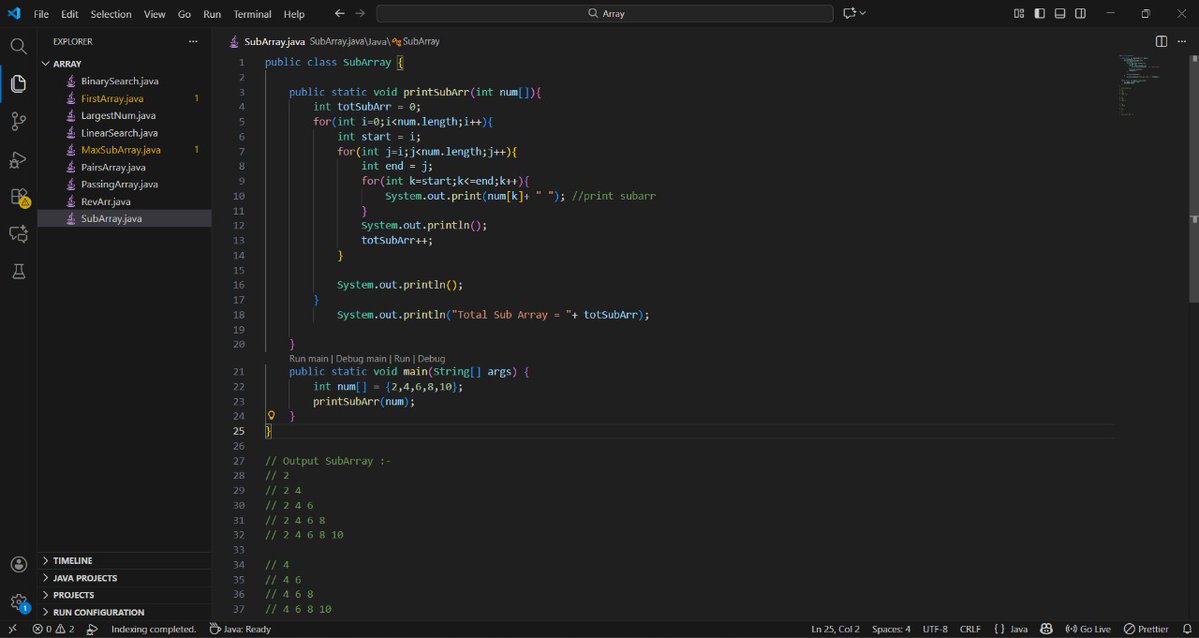Split the editor using the split icon
1199x638 pixels.
[1159, 41]
